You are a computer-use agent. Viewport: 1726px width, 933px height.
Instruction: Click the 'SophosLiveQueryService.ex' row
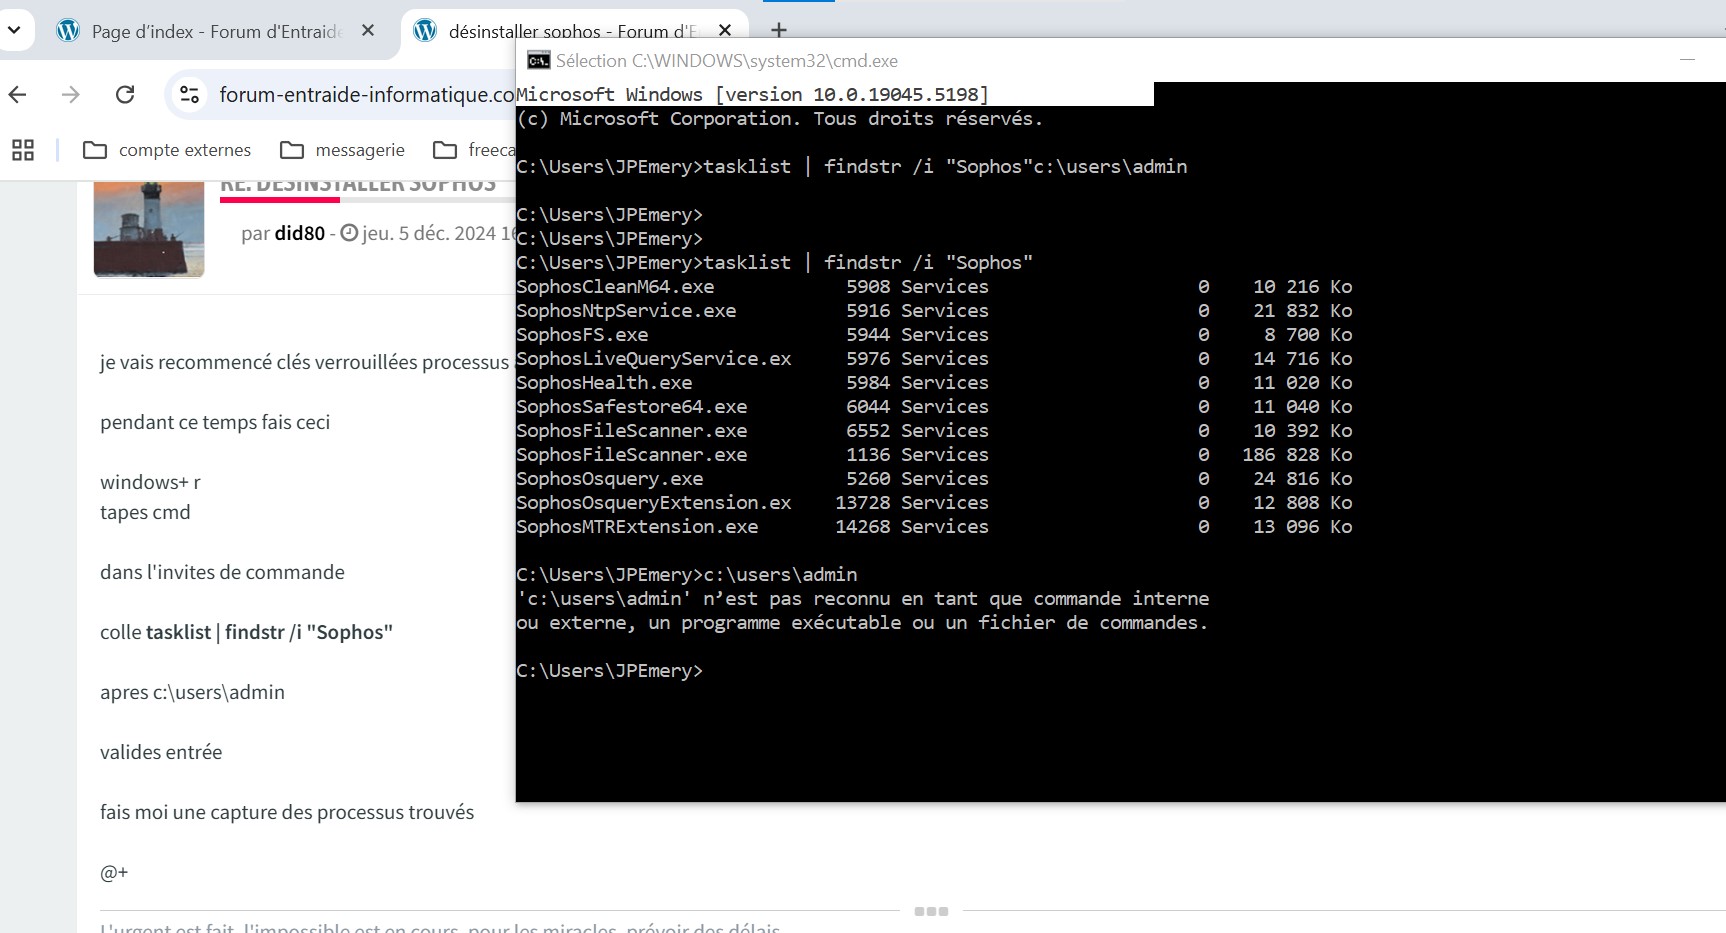coord(934,359)
